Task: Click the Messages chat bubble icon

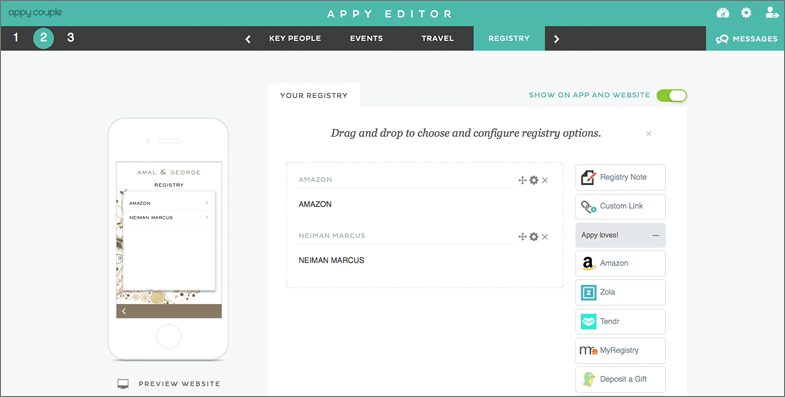Action: 721,39
